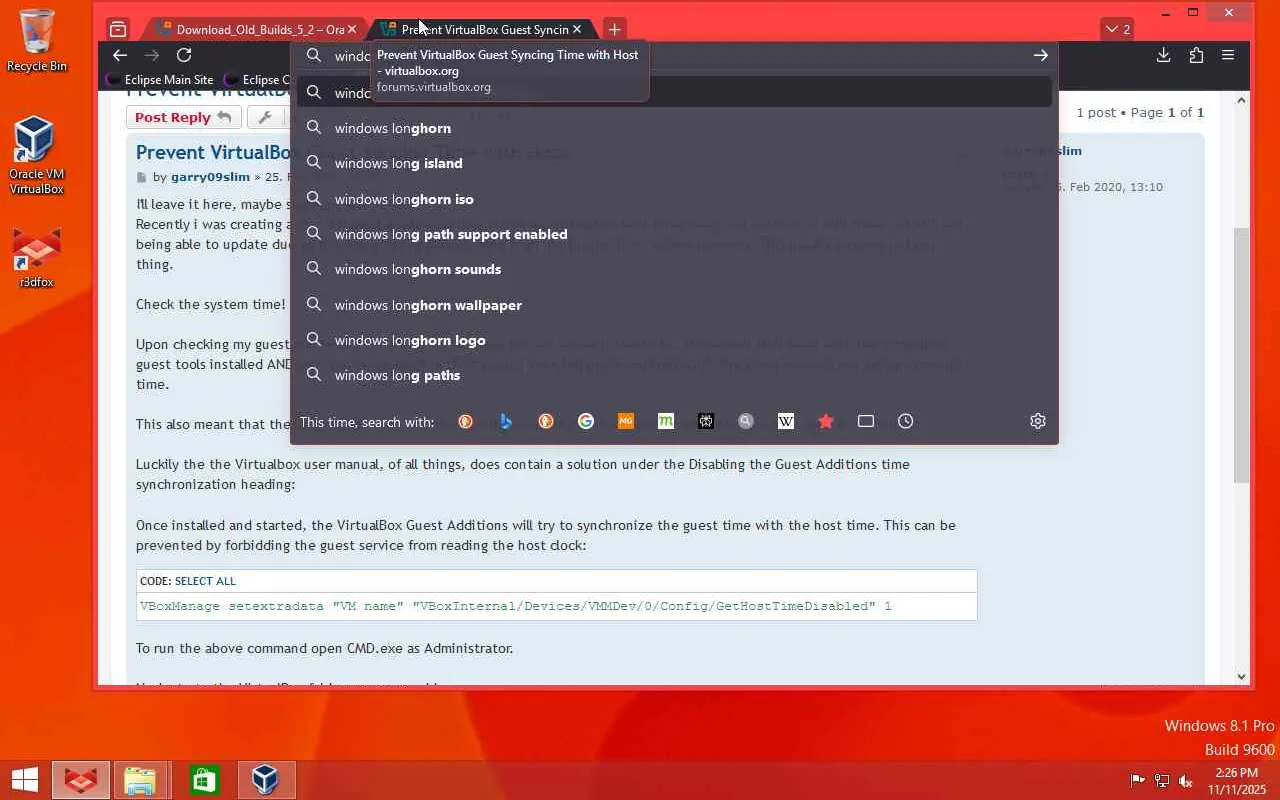Image resolution: width=1280 pixels, height=800 pixels.
Task: Open the garry09slim author link in post byline
Action: (x=210, y=177)
